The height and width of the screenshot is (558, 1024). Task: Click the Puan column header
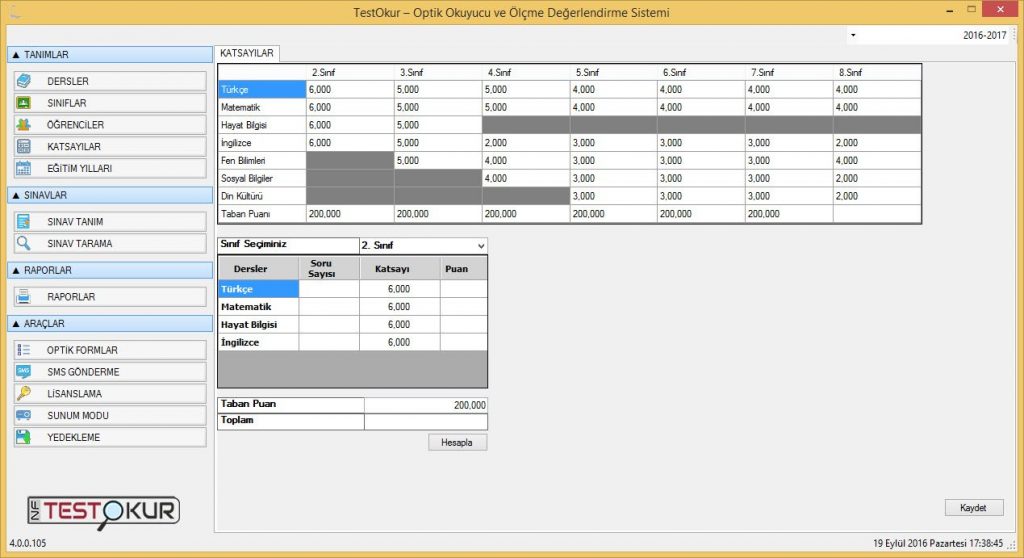tap(463, 269)
